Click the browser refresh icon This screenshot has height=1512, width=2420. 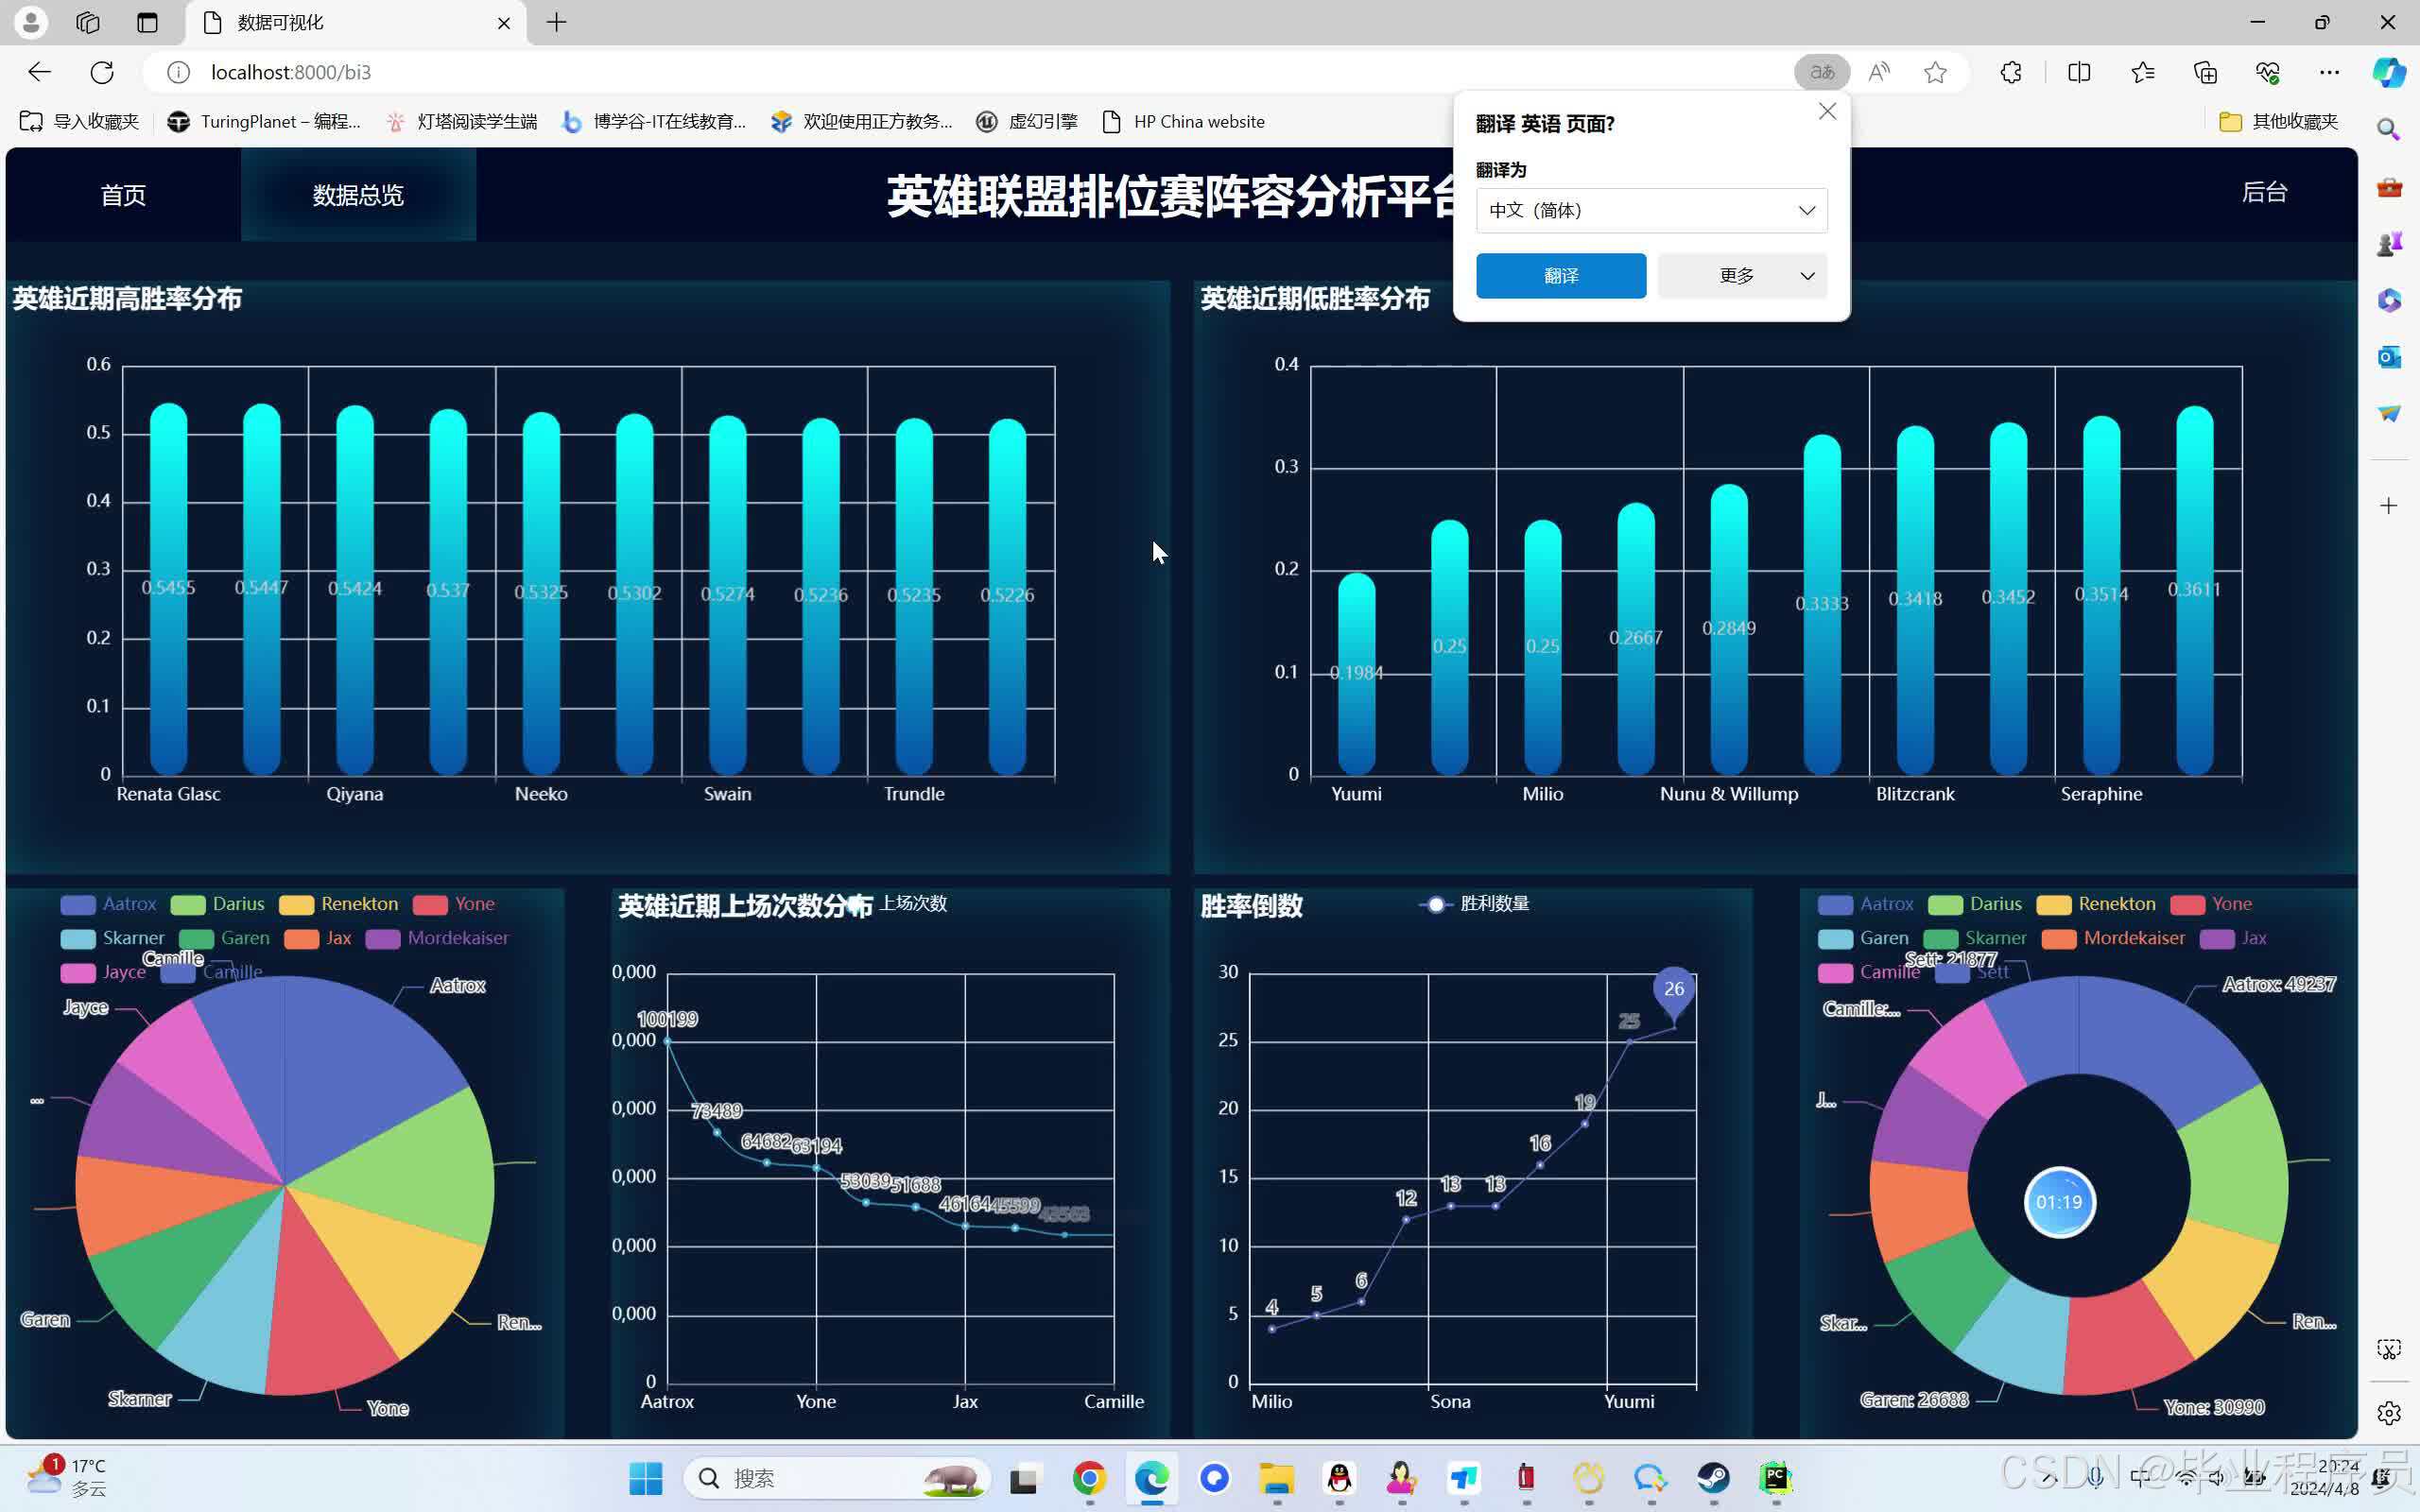point(102,72)
